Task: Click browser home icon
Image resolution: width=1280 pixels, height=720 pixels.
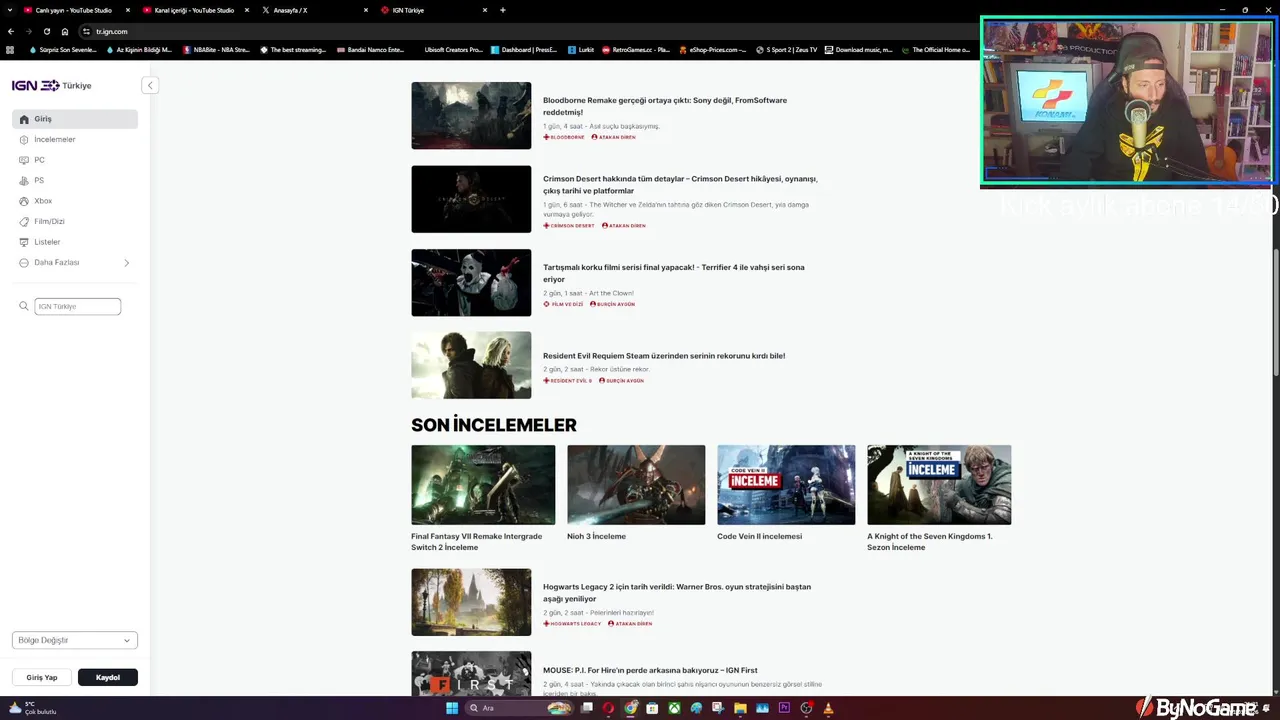Action: [x=65, y=31]
